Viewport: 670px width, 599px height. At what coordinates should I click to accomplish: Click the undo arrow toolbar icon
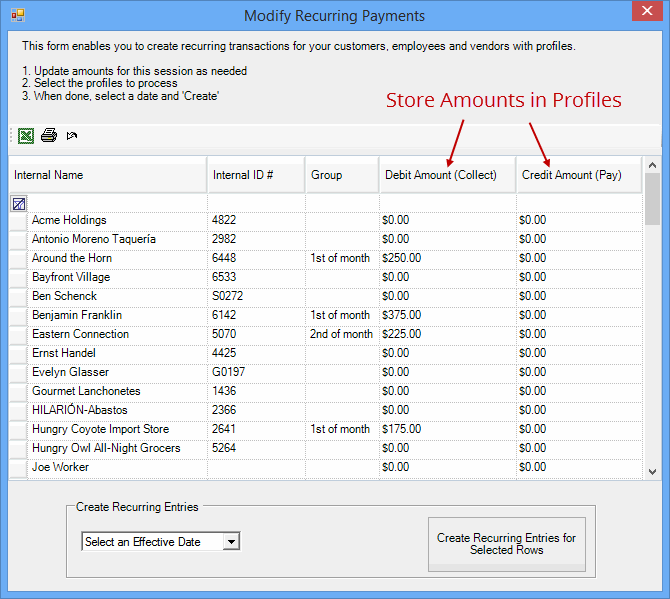click(x=72, y=135)
